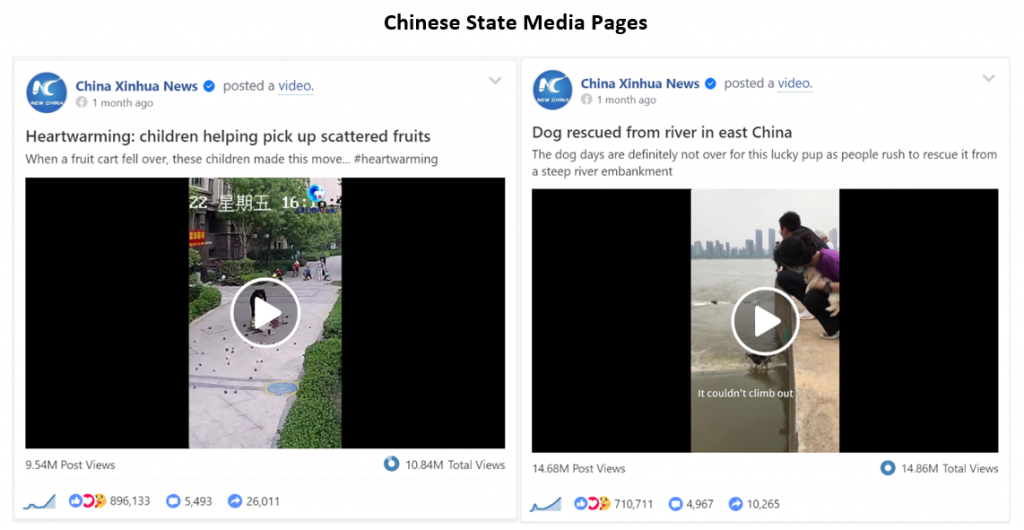Click the comment icon beside 4,967

point(676,504)
